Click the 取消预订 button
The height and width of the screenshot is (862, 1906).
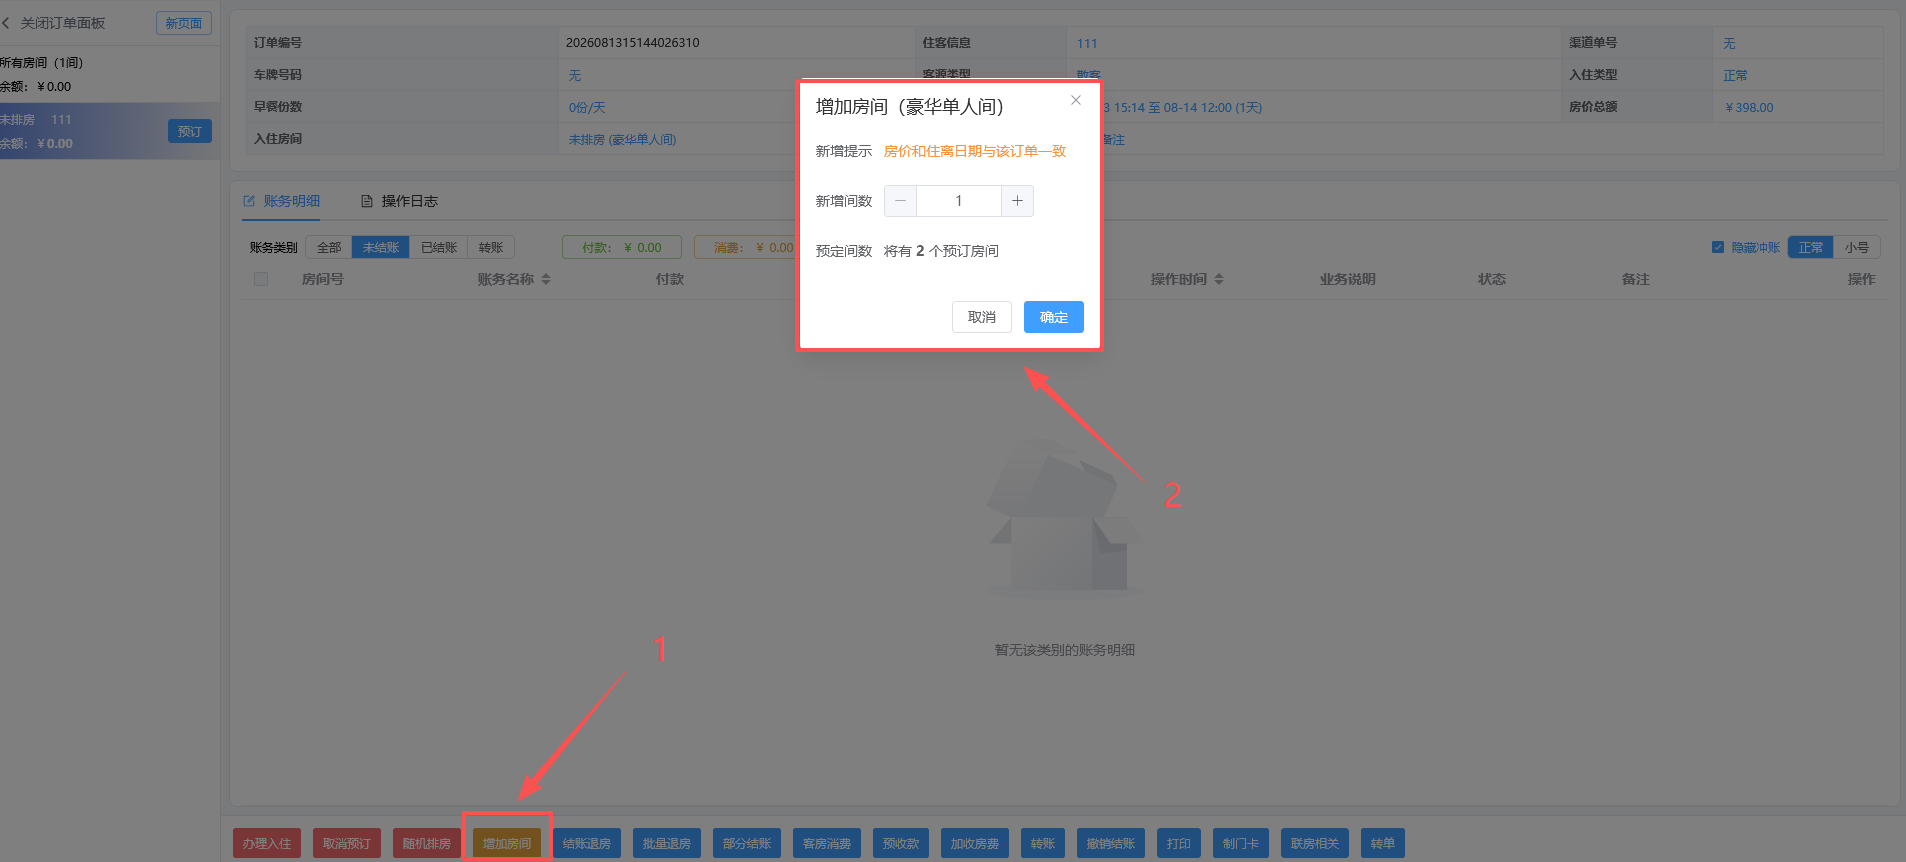tap(347, 843)
